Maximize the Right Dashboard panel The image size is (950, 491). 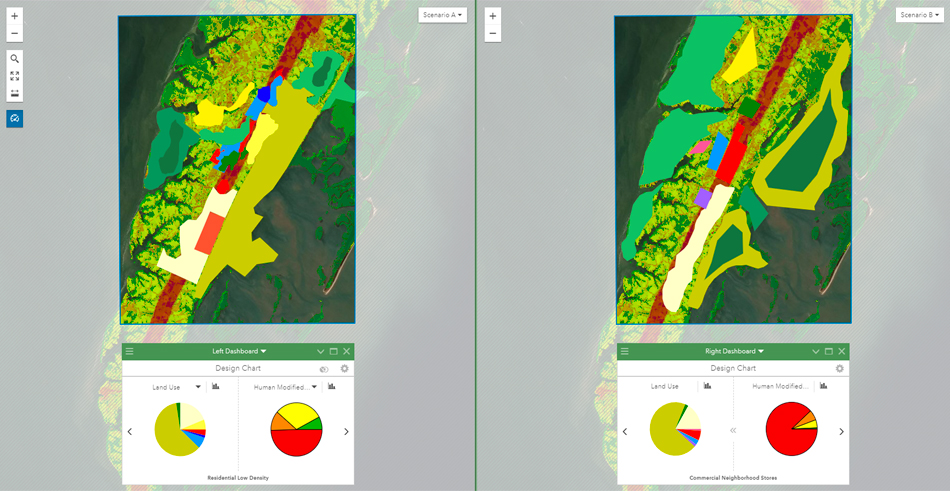[x=828, y=352]
